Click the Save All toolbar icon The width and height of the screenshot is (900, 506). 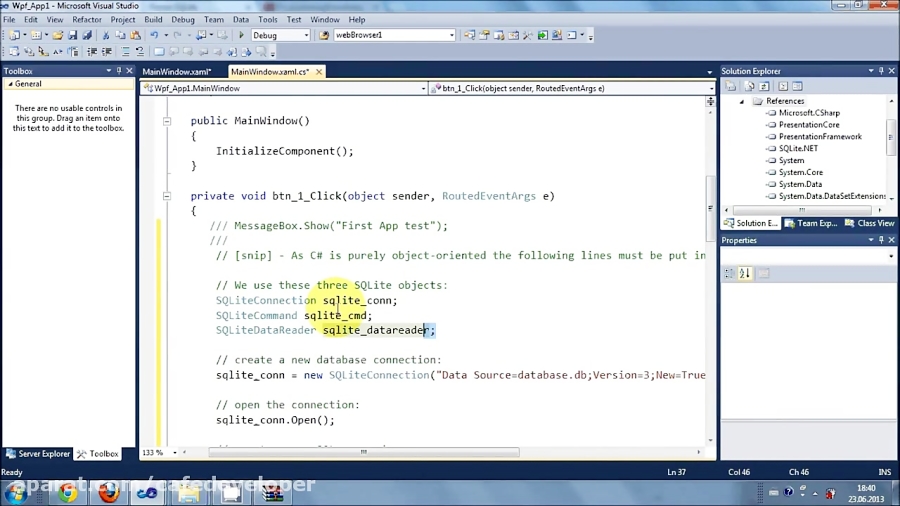[x=88, y=35]
